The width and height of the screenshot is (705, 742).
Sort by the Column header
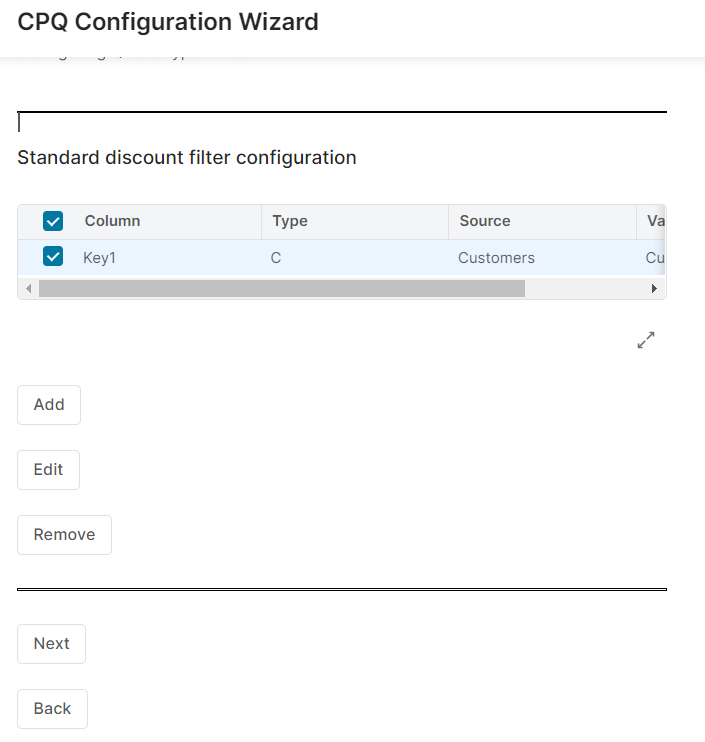coord(112,221)
